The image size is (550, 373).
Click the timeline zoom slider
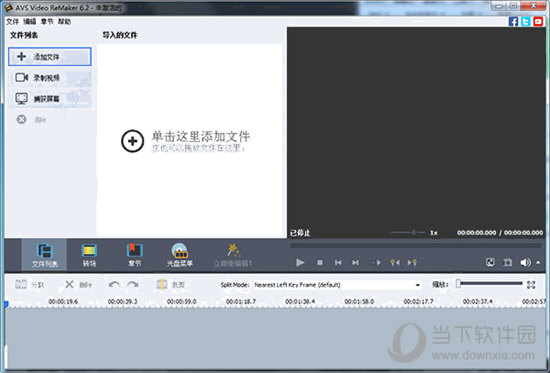point(489,284)
